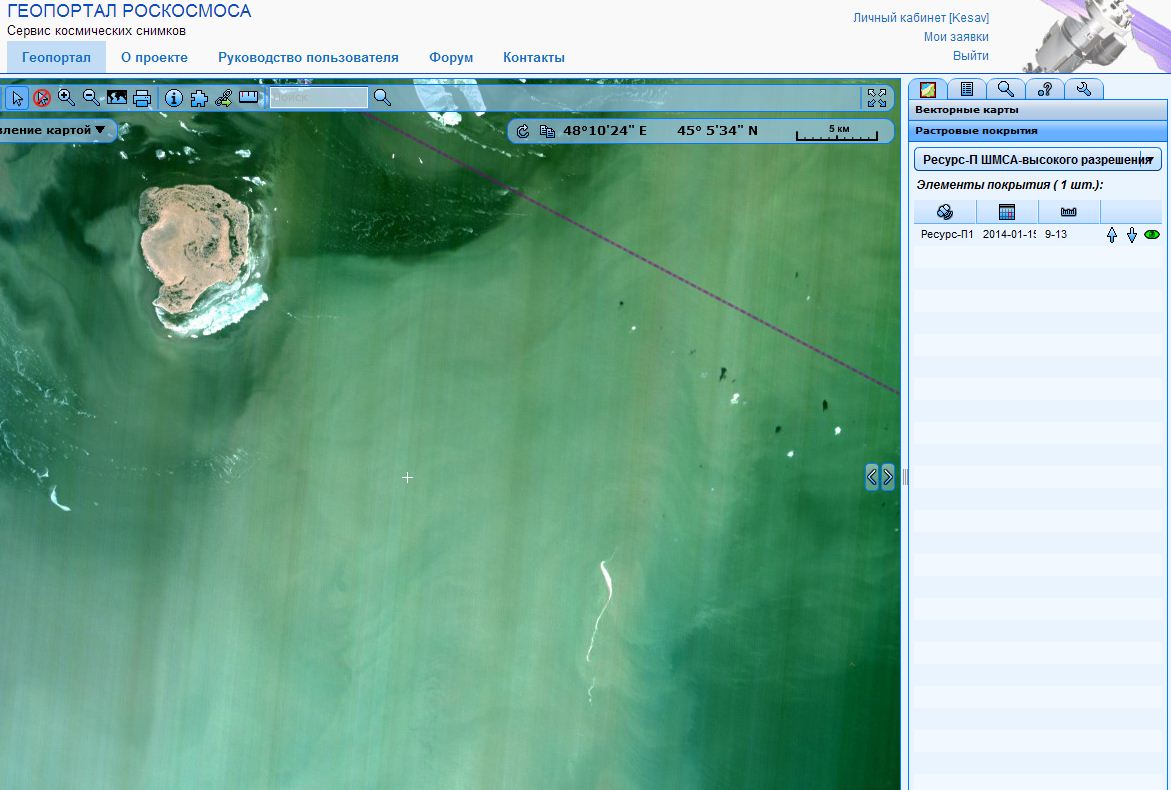This screenshot has width=1171, height=790.
Task: Go to the Форум page
Action: [451, 58]
